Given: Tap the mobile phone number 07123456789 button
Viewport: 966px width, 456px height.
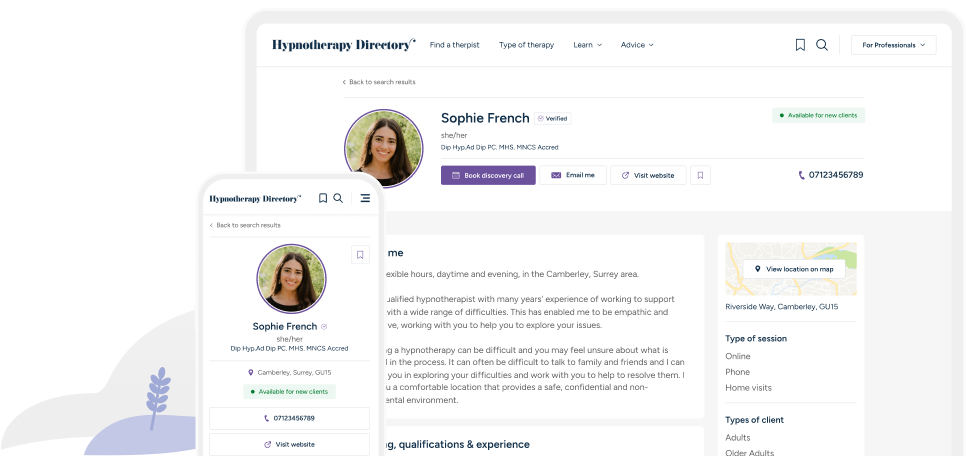Looking at the screenshot, I should click(290, 418).
